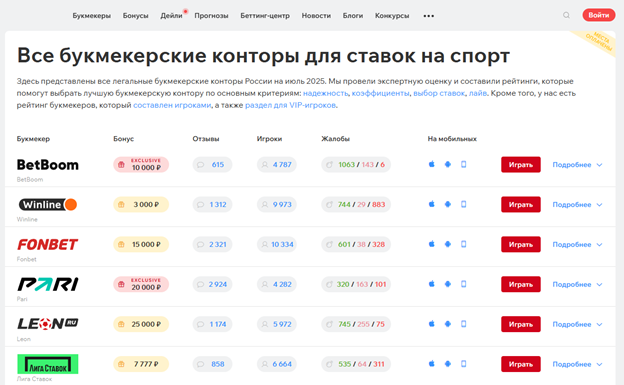Open Pari Android app icon
Viewport: 624px width, 385px height.
click(x=448, y=284)
